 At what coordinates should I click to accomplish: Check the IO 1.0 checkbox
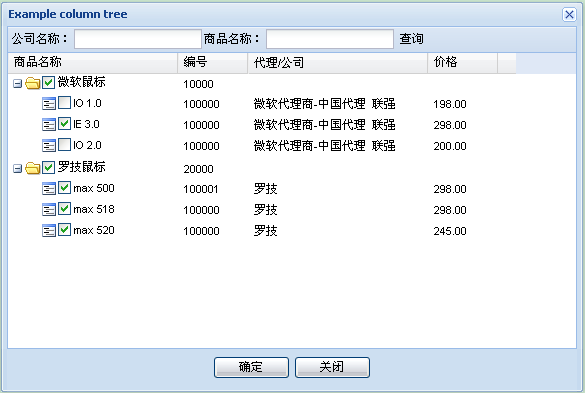(65, 103)
